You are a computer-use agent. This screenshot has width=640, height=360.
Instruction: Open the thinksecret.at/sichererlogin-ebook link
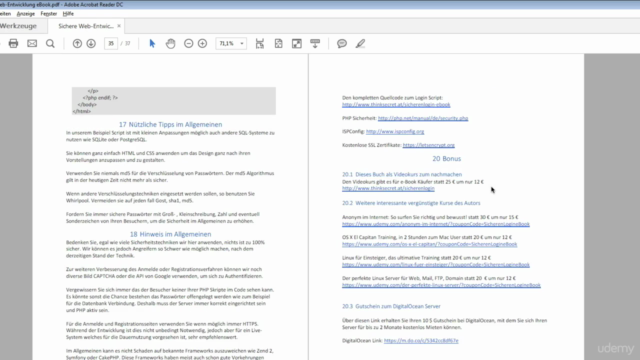click(396, 104)
